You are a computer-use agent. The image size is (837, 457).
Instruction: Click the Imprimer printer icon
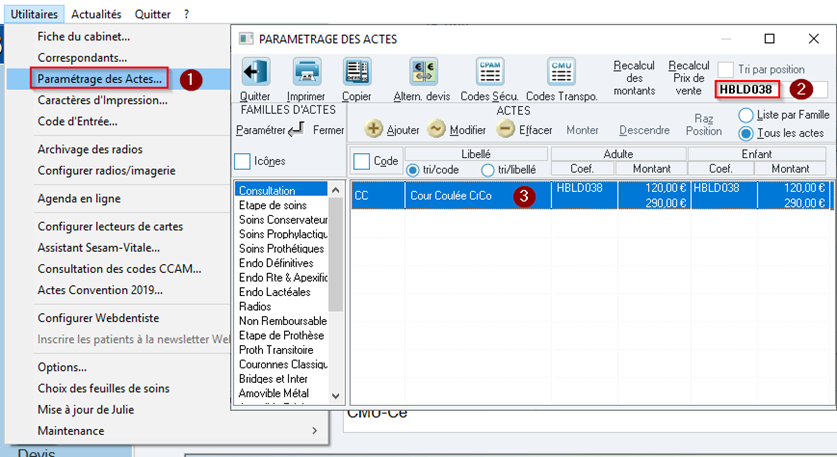tap(306, 72)
